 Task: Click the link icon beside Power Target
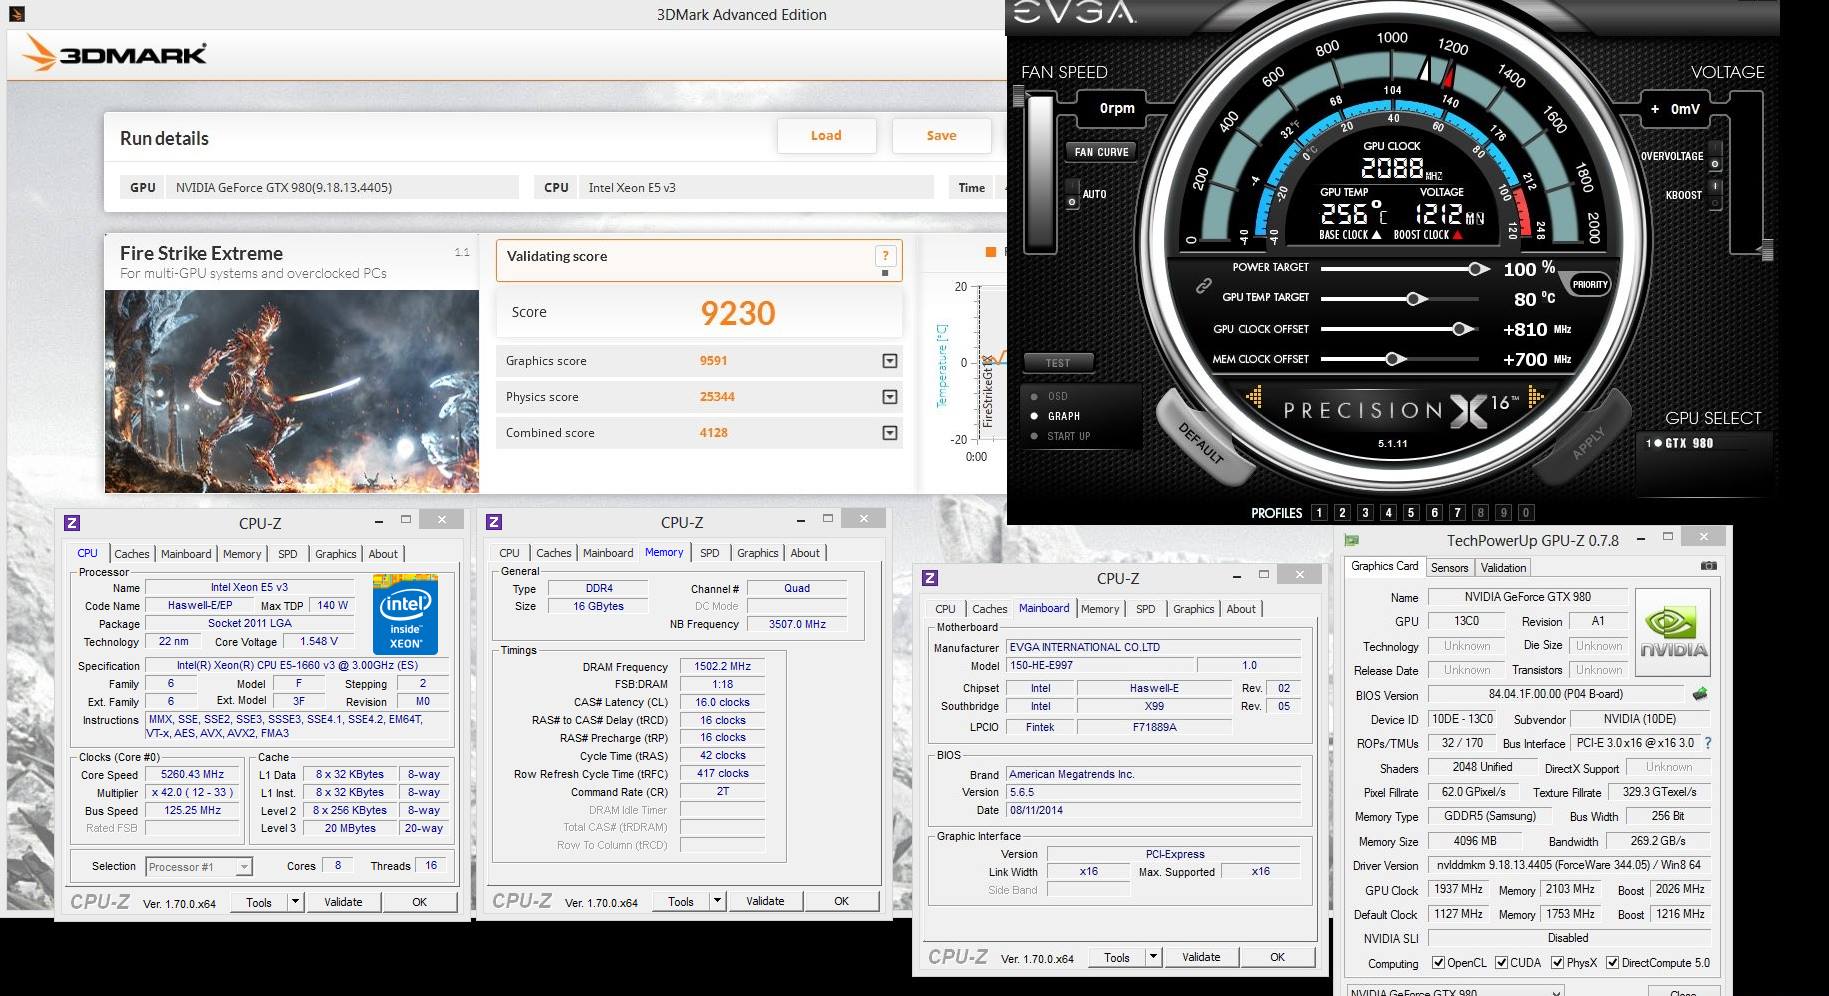pyautogui.click(x=1204, y=286)
